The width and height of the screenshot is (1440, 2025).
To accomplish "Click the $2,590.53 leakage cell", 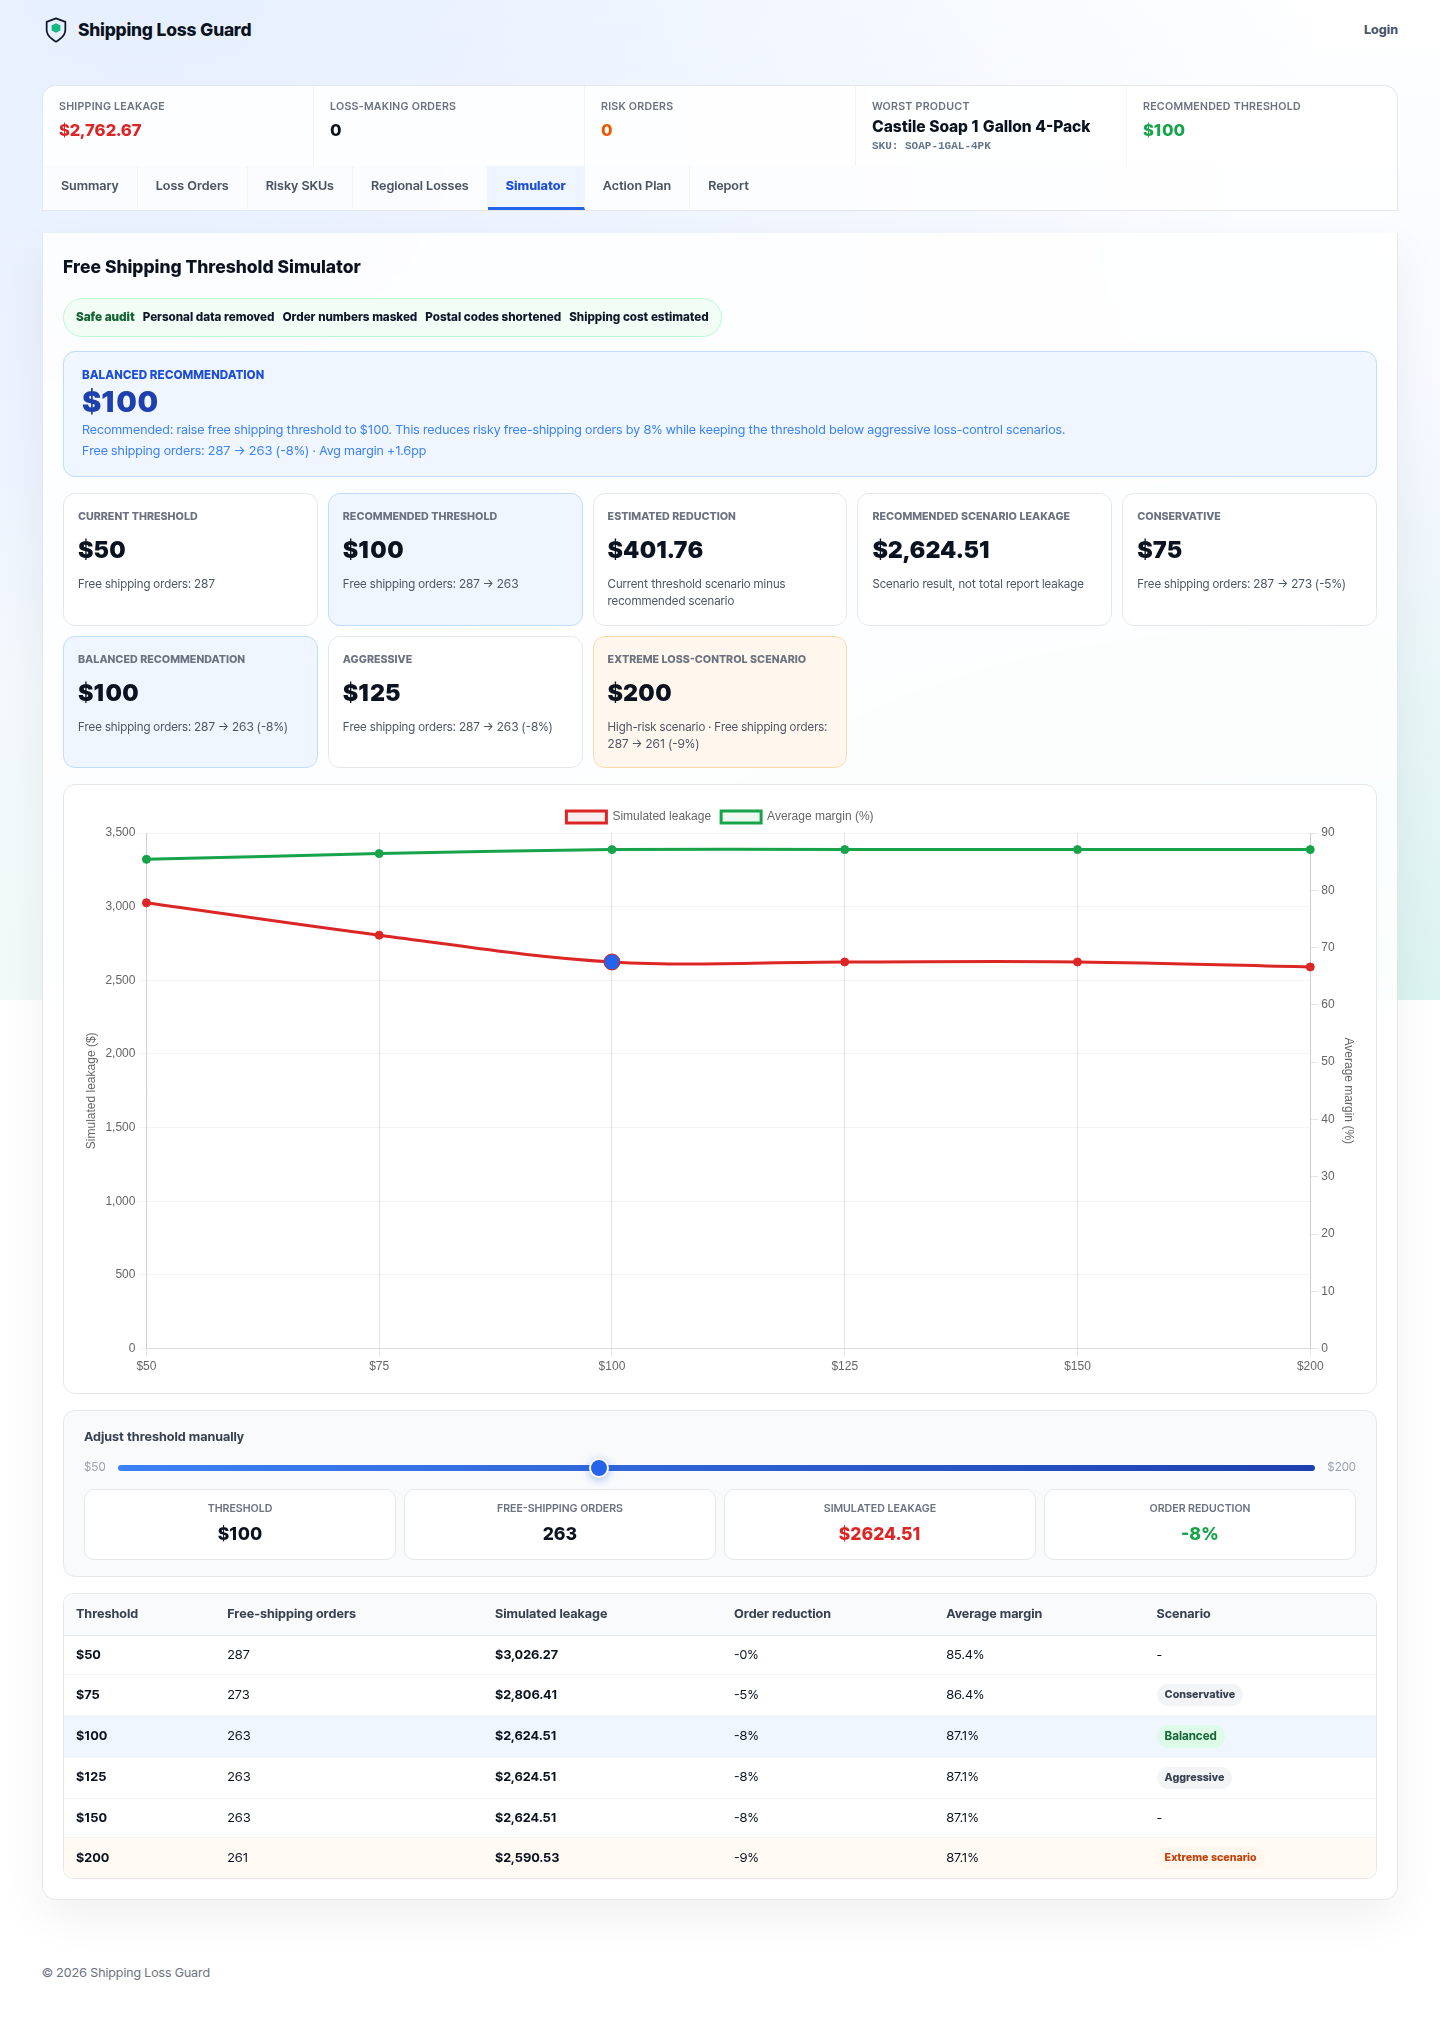I will [527, 1857].
